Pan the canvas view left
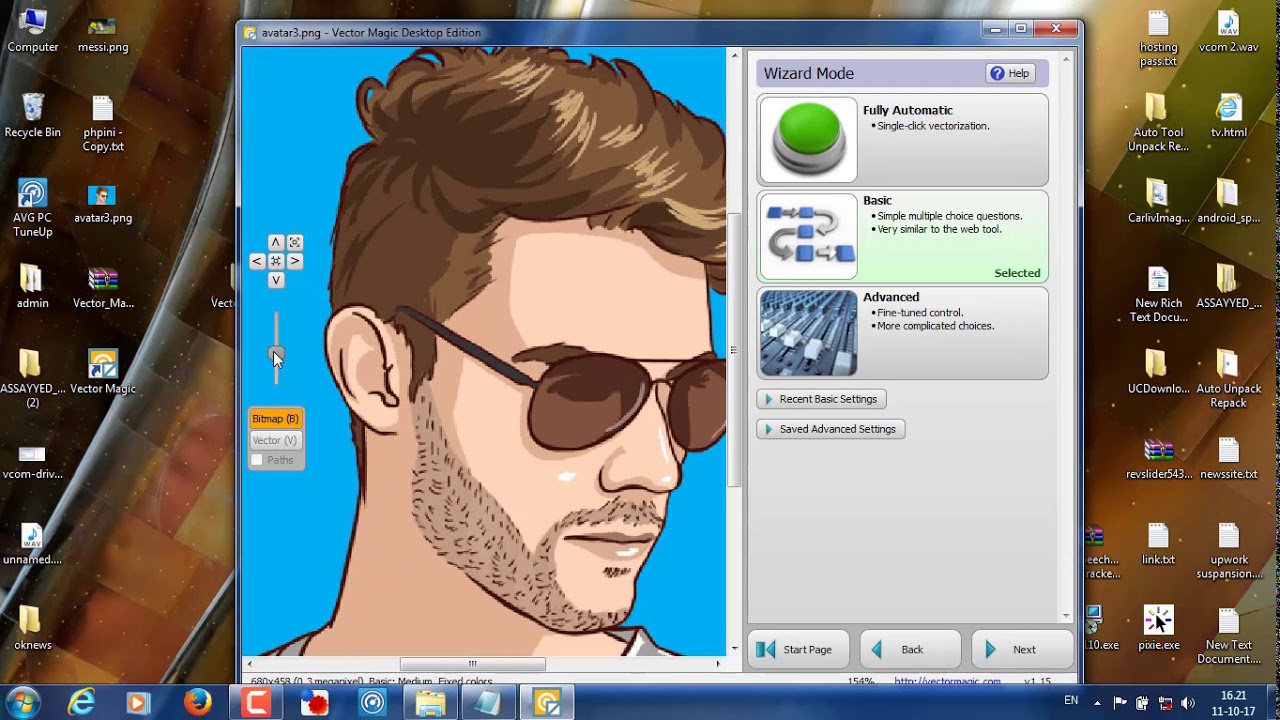Screen dimensions: 1280x720 tap(257, 261)
